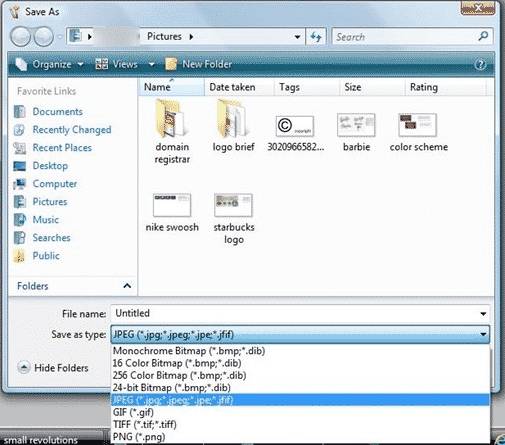Expand the Folders pane chevron
Screen dimensions: 505x445
click(127, 286)
